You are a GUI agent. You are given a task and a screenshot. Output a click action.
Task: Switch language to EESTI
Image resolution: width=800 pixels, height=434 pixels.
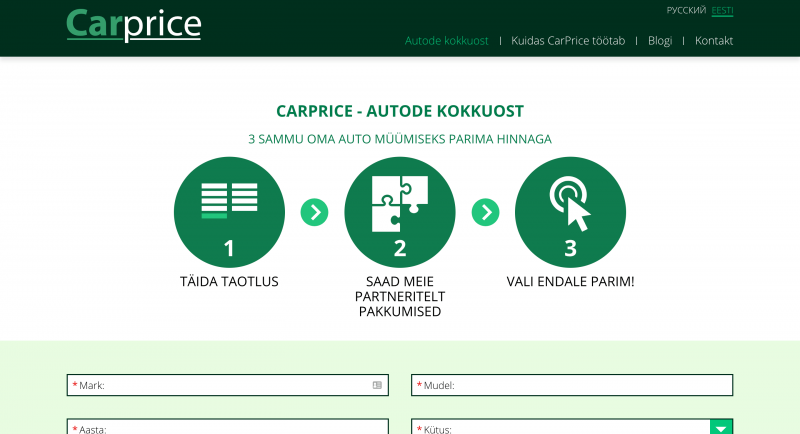click(722, 11)
